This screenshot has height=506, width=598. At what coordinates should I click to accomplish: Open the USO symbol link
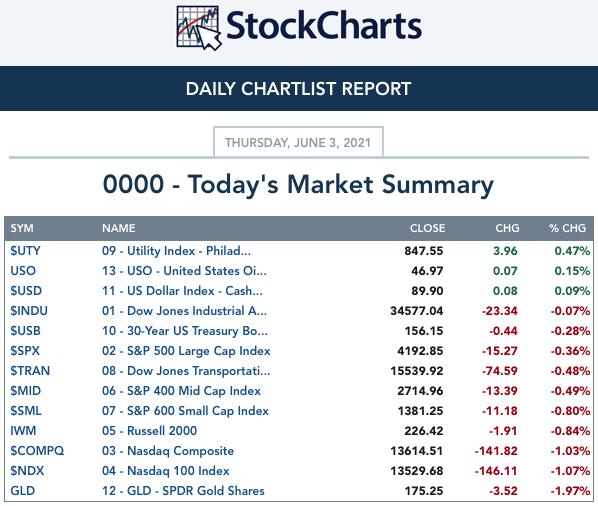23,271
